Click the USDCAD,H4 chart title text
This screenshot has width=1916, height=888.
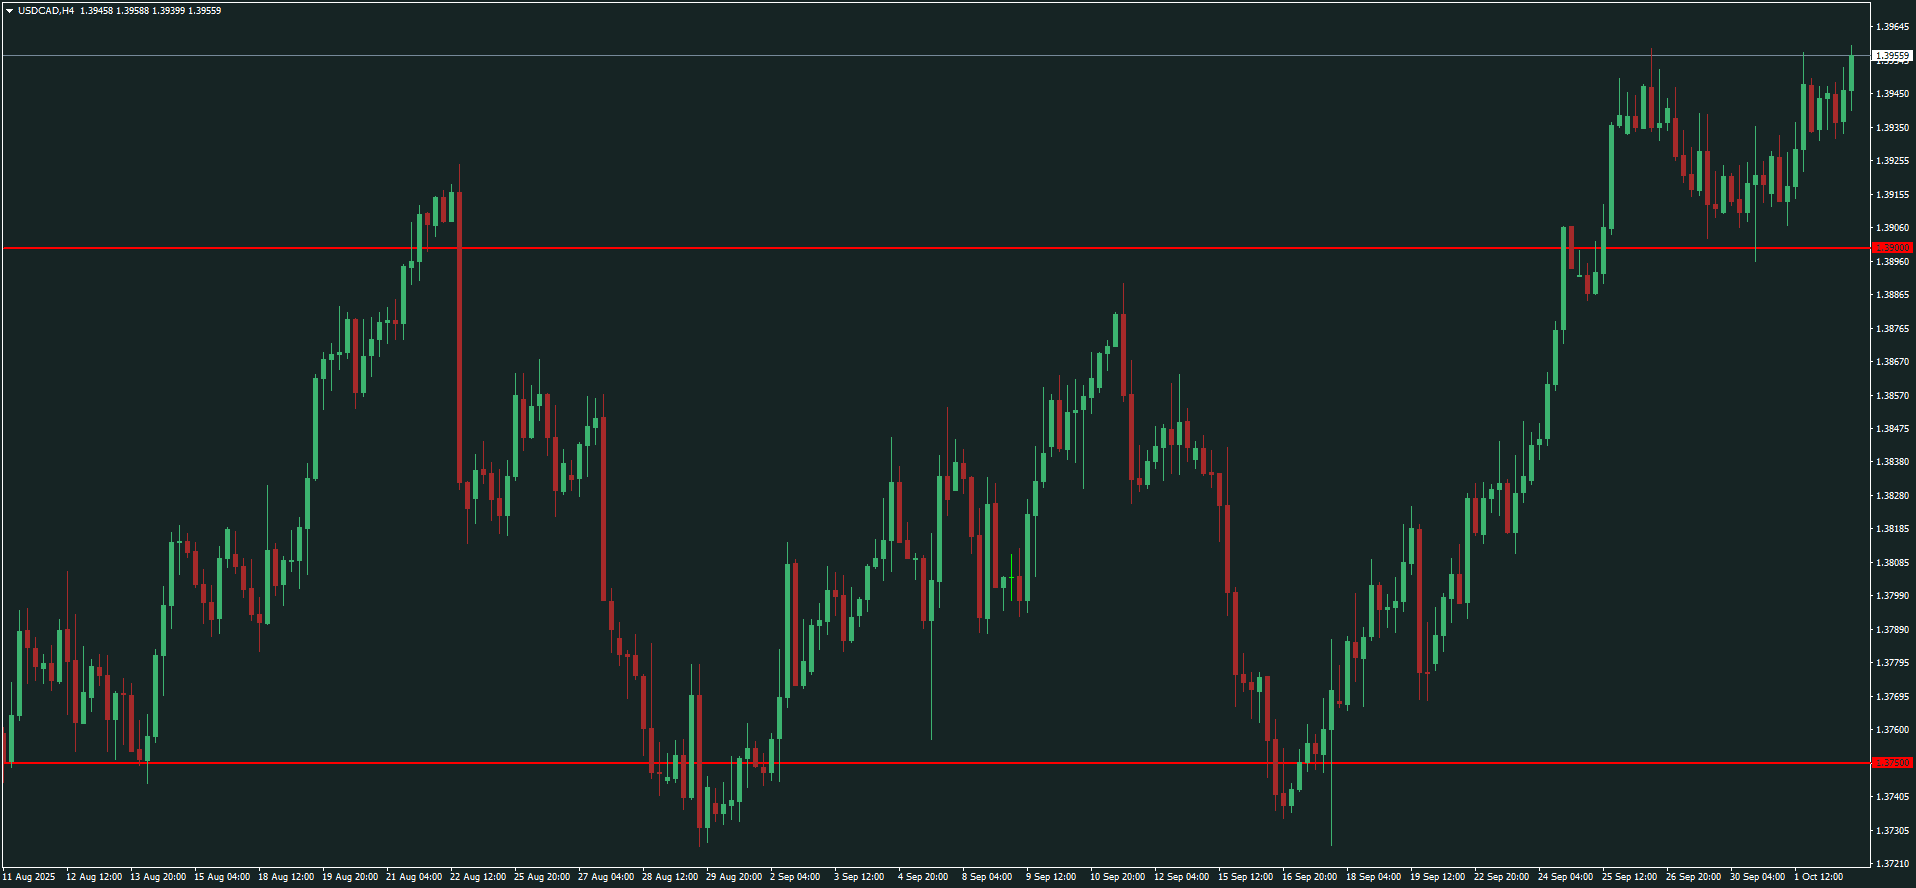click(46, 11)
